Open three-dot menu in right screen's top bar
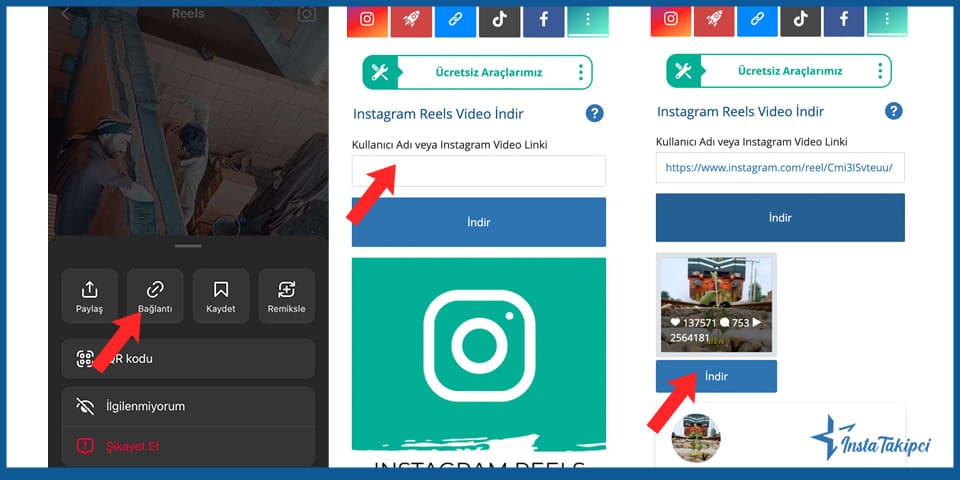Viewport: 960px width, 480px height. (x=887, y=21)
